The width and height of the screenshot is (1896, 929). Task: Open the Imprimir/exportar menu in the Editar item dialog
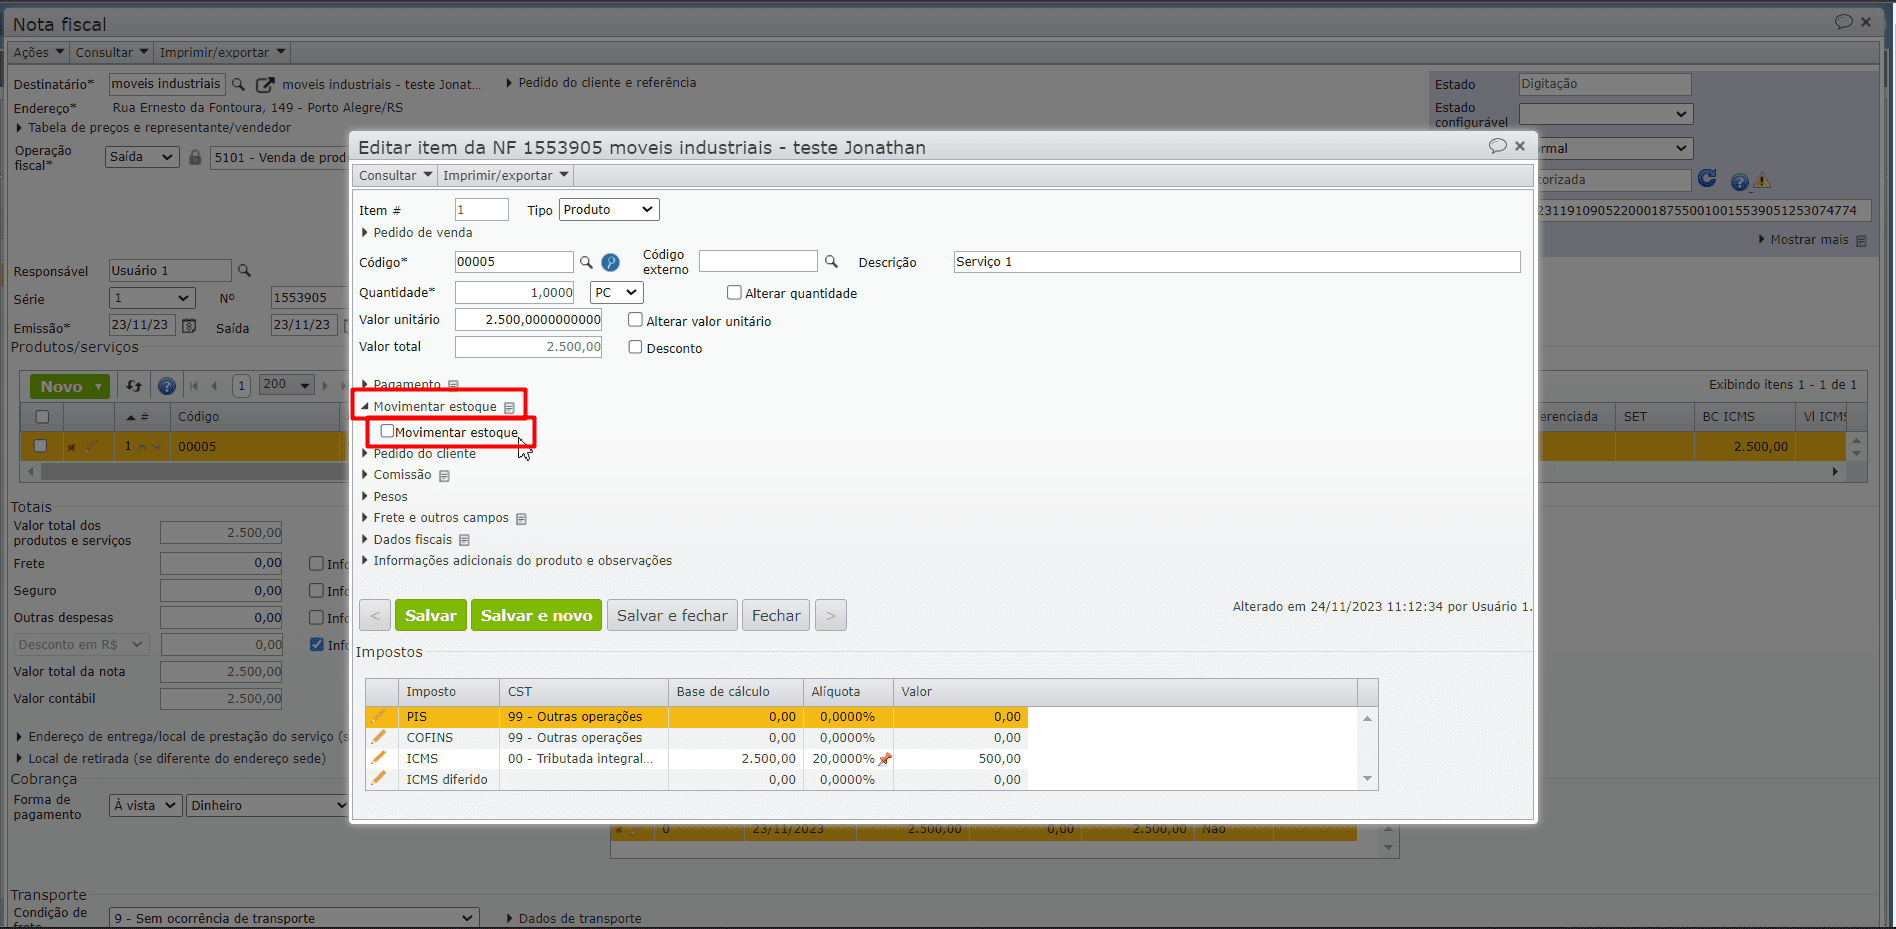click(506, 176)
